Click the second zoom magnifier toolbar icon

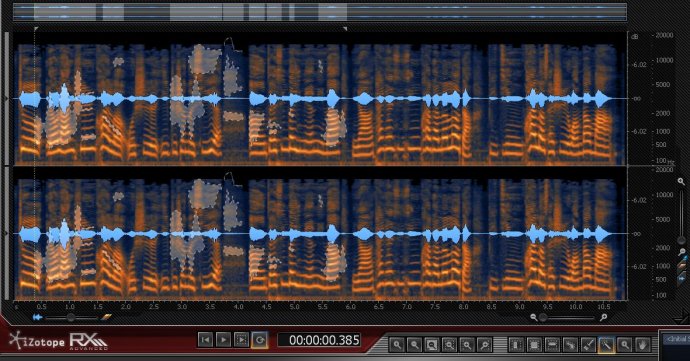415,345
